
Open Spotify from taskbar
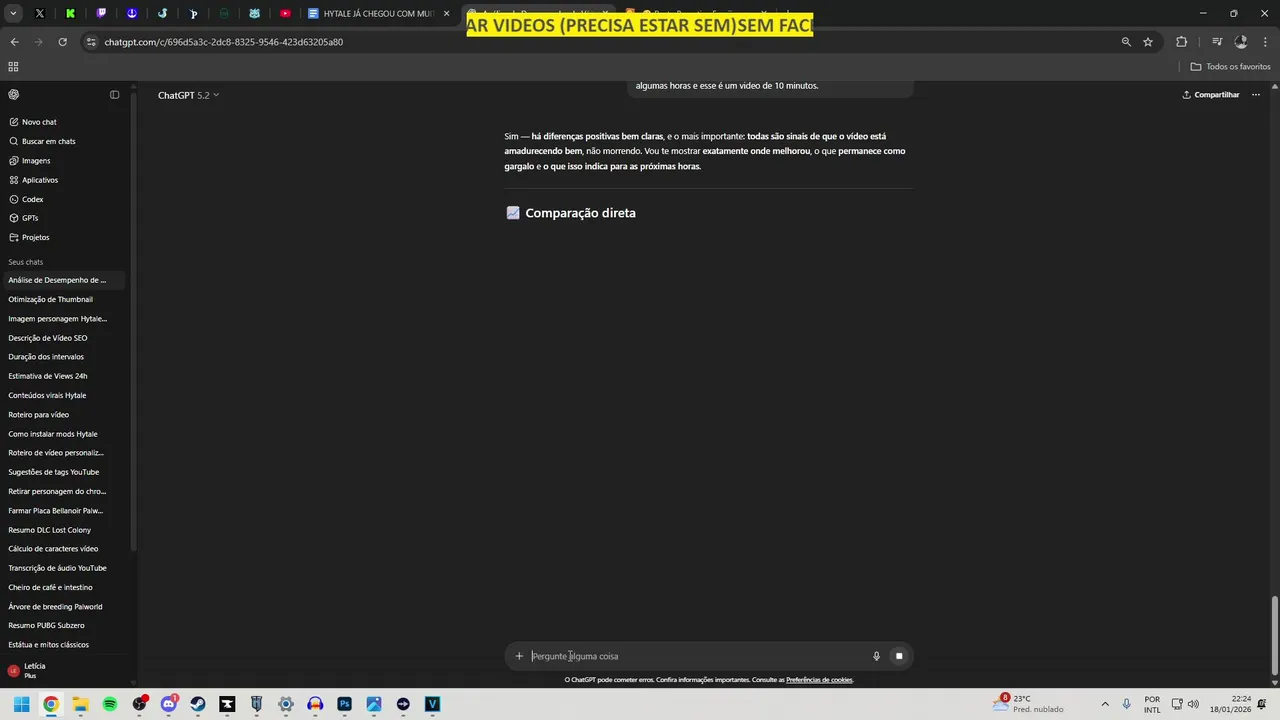point(110,704)
